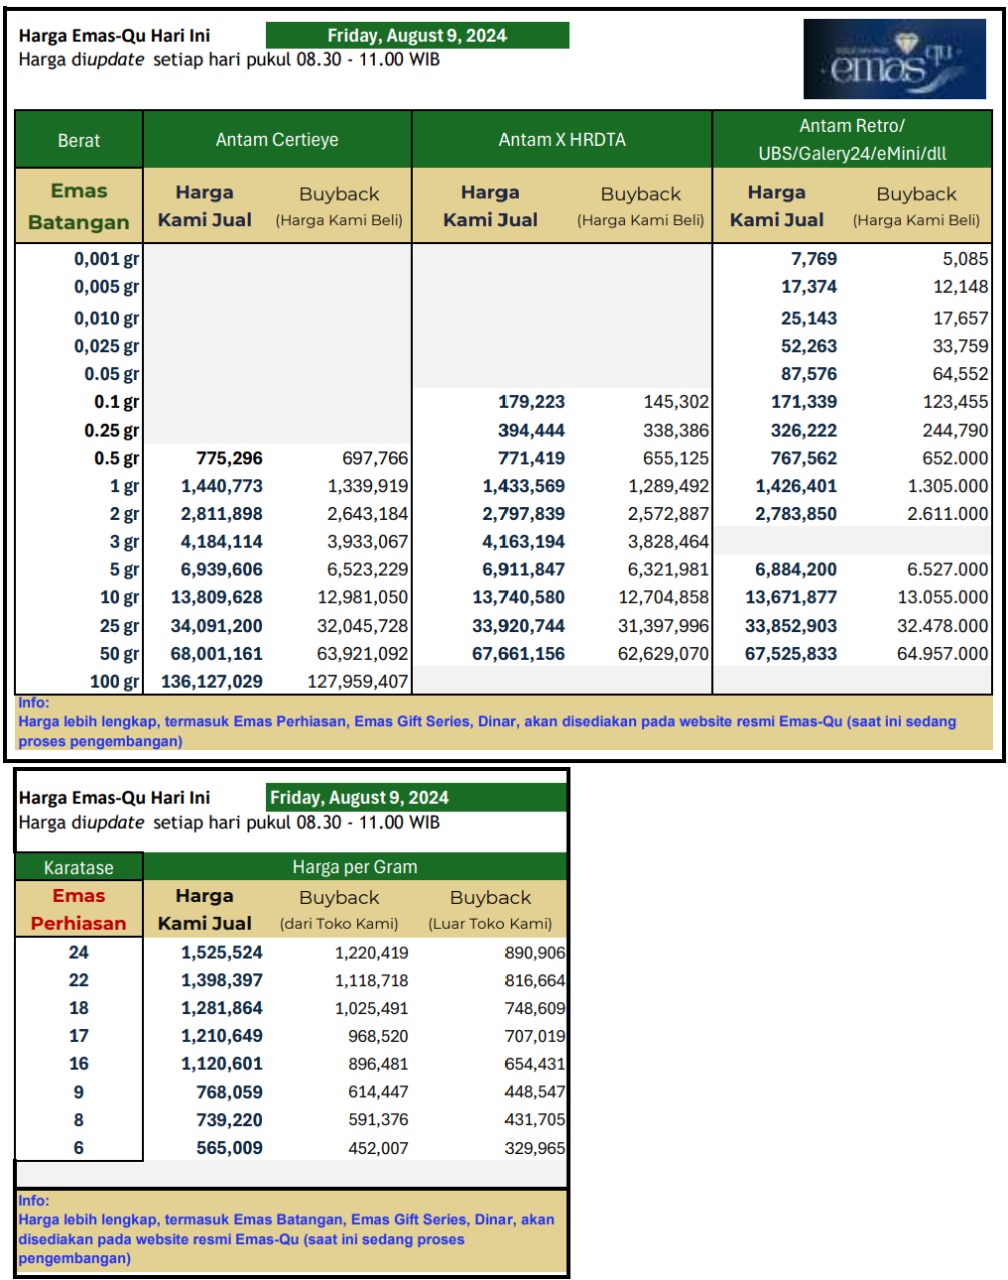Screen dimensions: 1008x1280
Task: Click buyback value 5,085
Action: click(x=965, y=259)
